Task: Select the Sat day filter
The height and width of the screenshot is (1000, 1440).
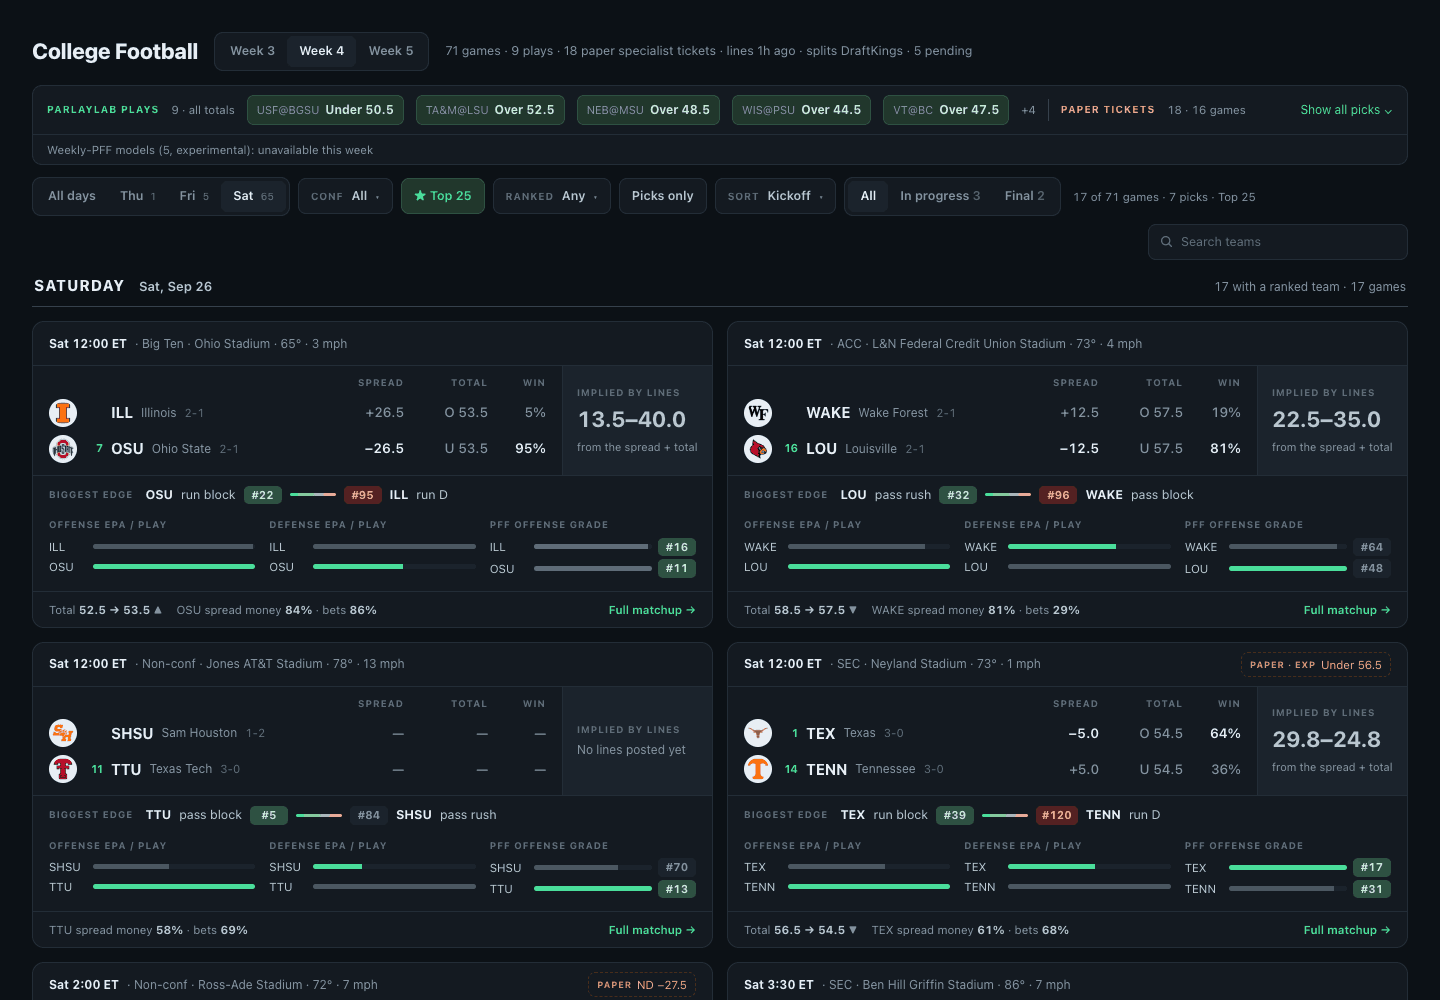Action: coord(254,196)
